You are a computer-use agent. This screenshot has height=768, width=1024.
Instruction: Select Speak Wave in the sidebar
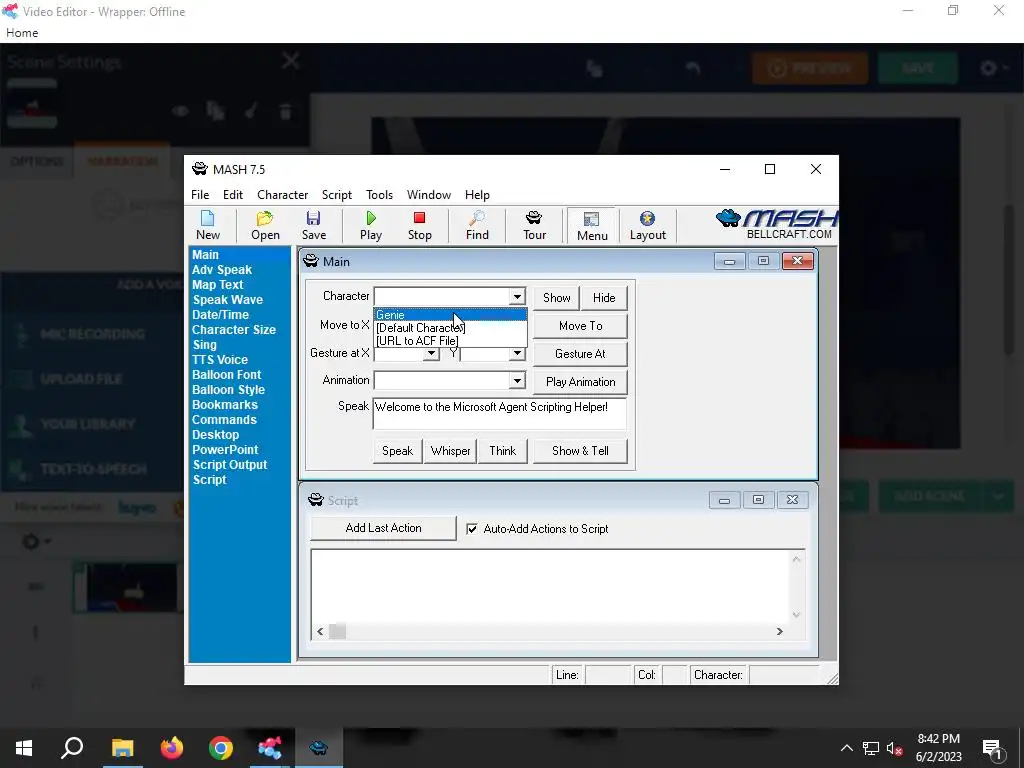click(x=228, y=300)
